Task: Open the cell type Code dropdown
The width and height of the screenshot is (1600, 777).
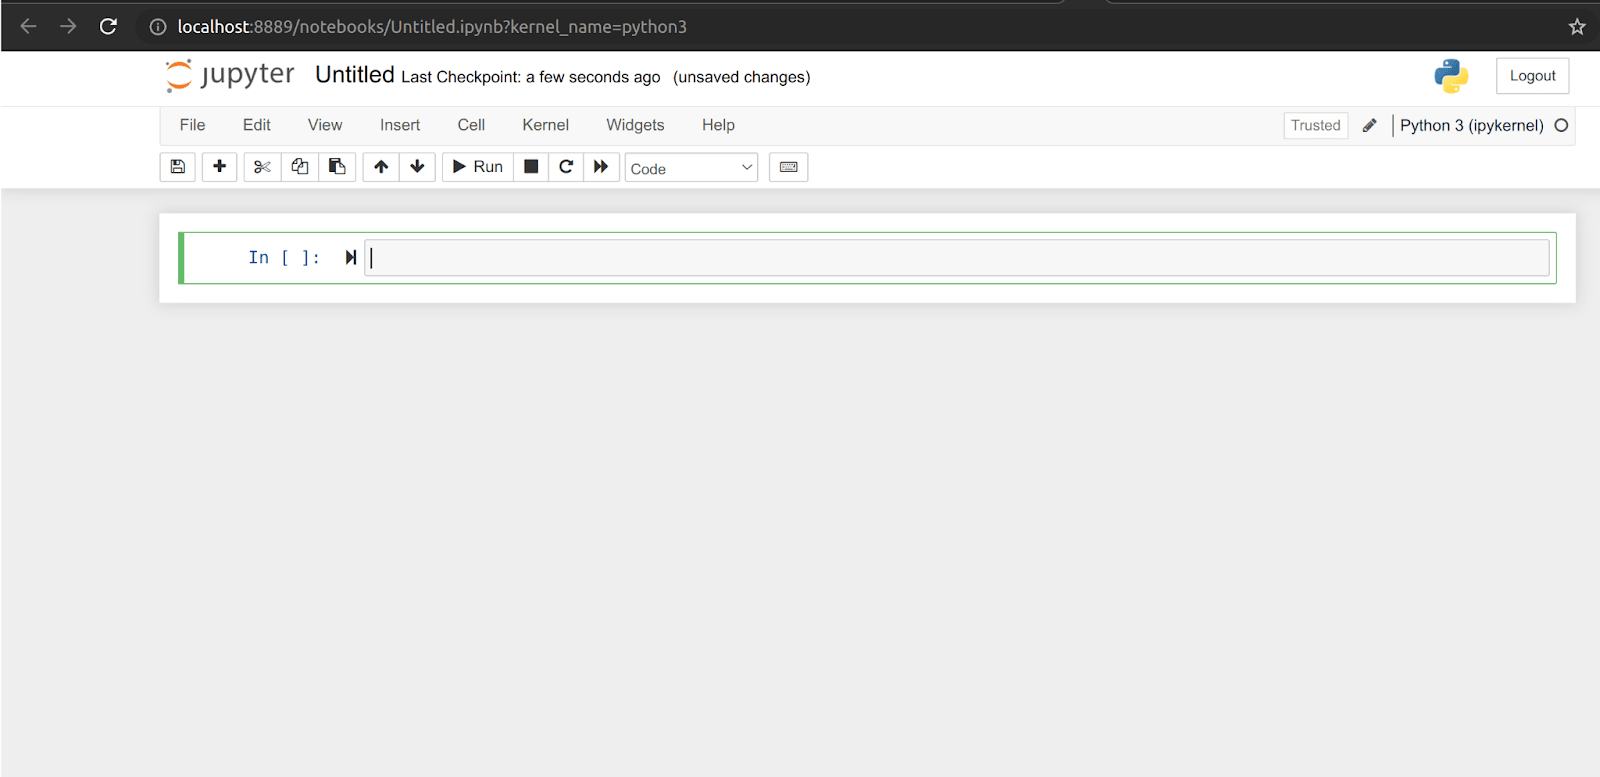Action: (x=691, y=168)
